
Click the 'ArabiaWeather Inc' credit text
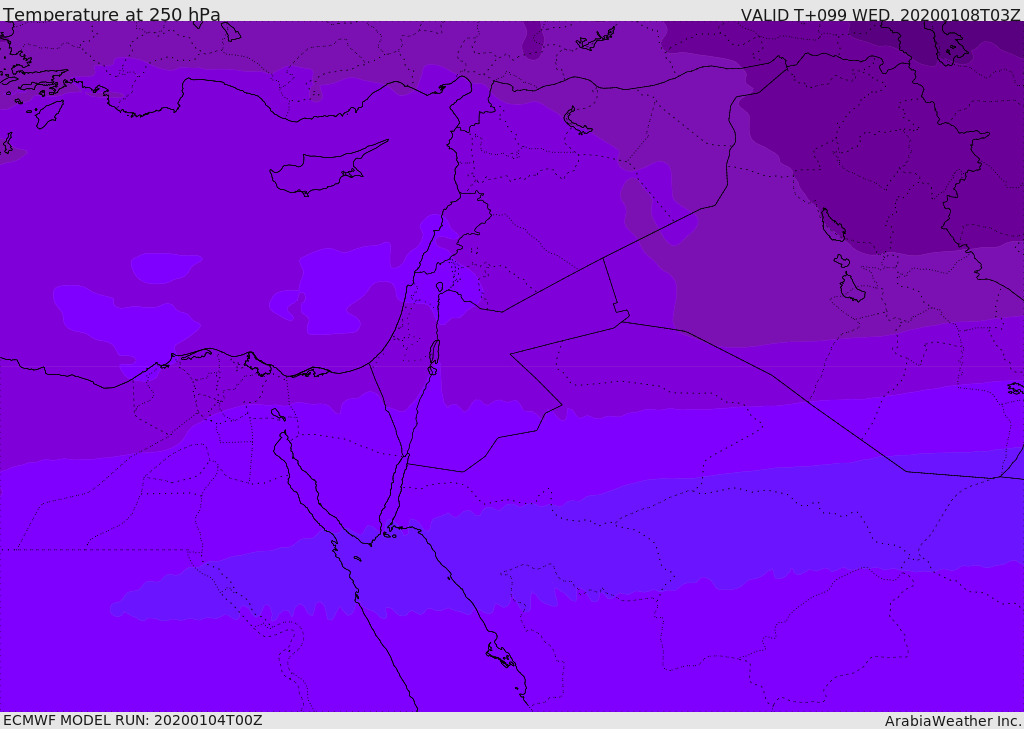(x=952, y=721)
